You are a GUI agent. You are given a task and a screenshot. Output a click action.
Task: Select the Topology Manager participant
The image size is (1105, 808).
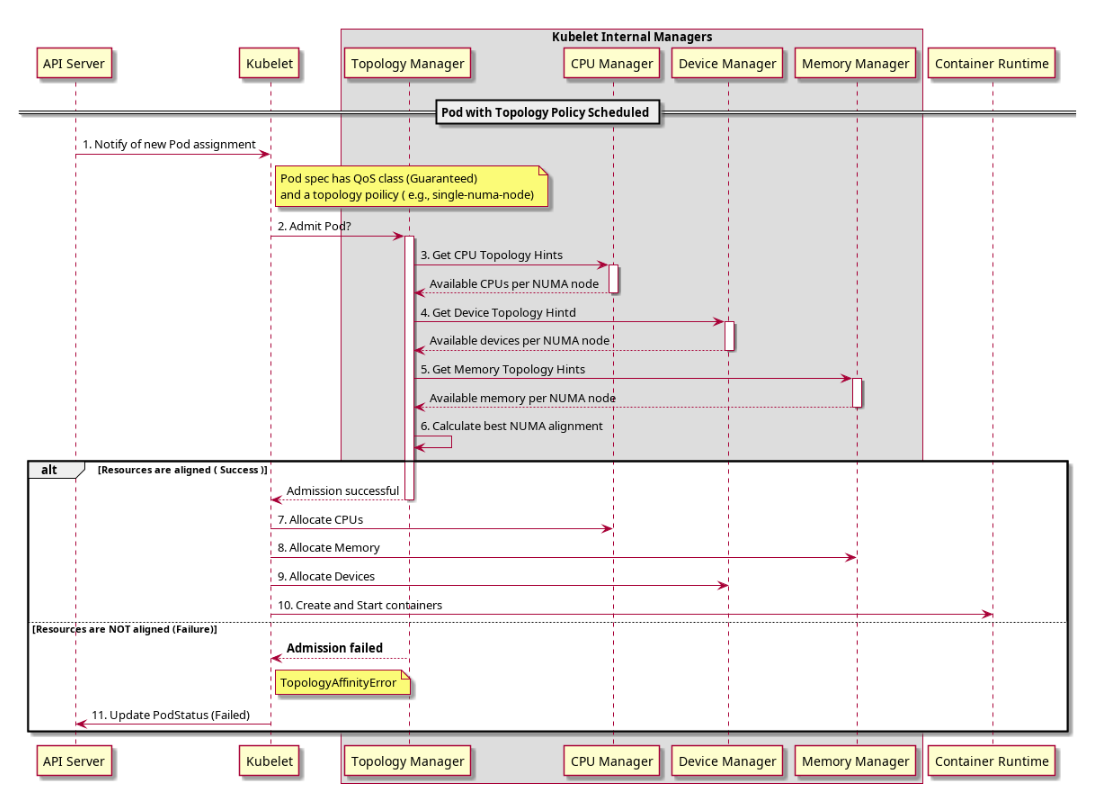click(x=409, y=64)
